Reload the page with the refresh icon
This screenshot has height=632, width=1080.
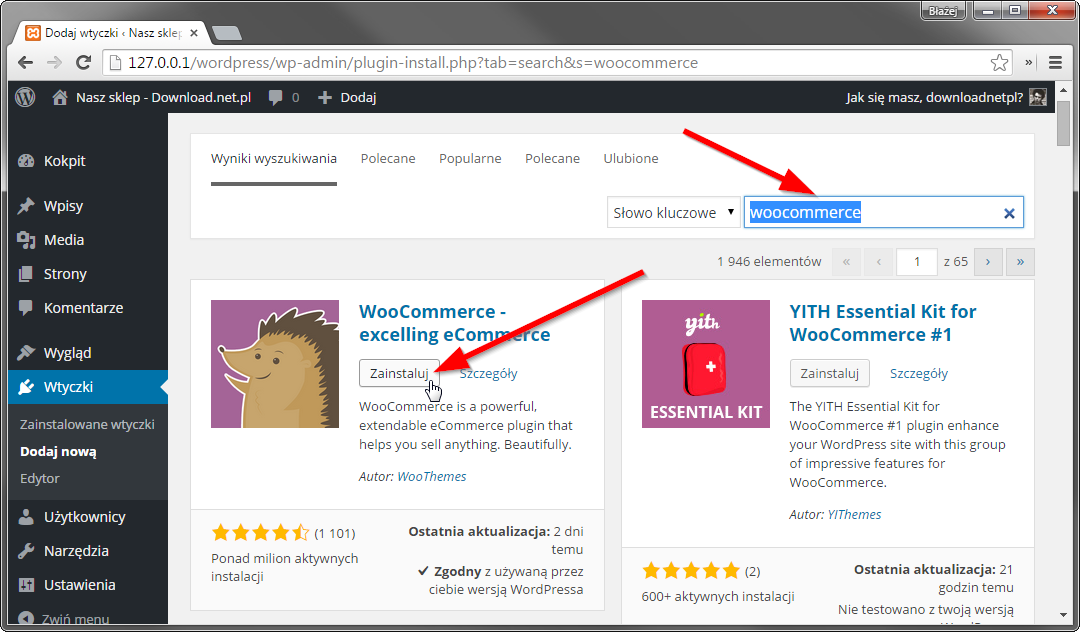point(83,63)
